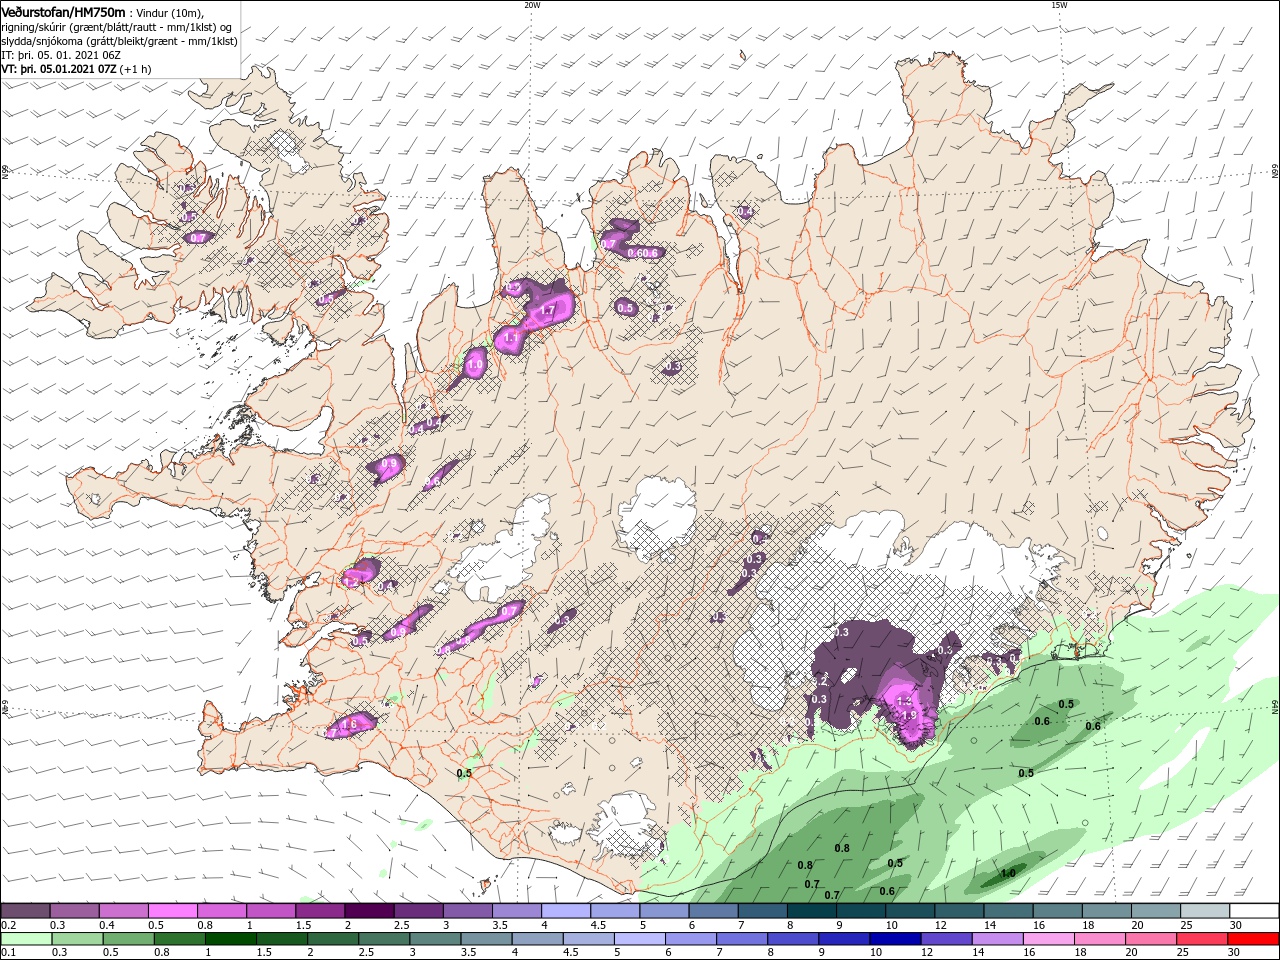Screen dimensions: 1280x960
Task: Pick the top-row legend swatch between 12 and 14
Action: [959, 911]
